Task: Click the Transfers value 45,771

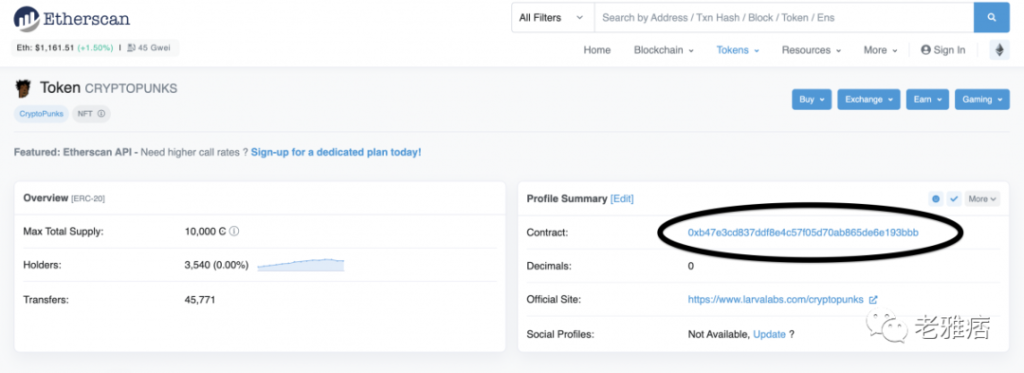Action: [x=200, y=300]
